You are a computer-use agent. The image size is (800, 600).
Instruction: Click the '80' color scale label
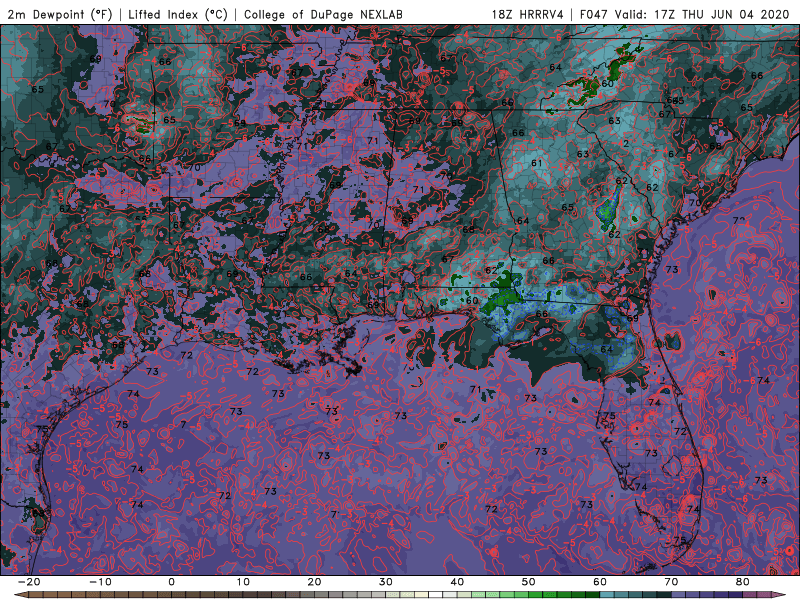tap(743, 582)
